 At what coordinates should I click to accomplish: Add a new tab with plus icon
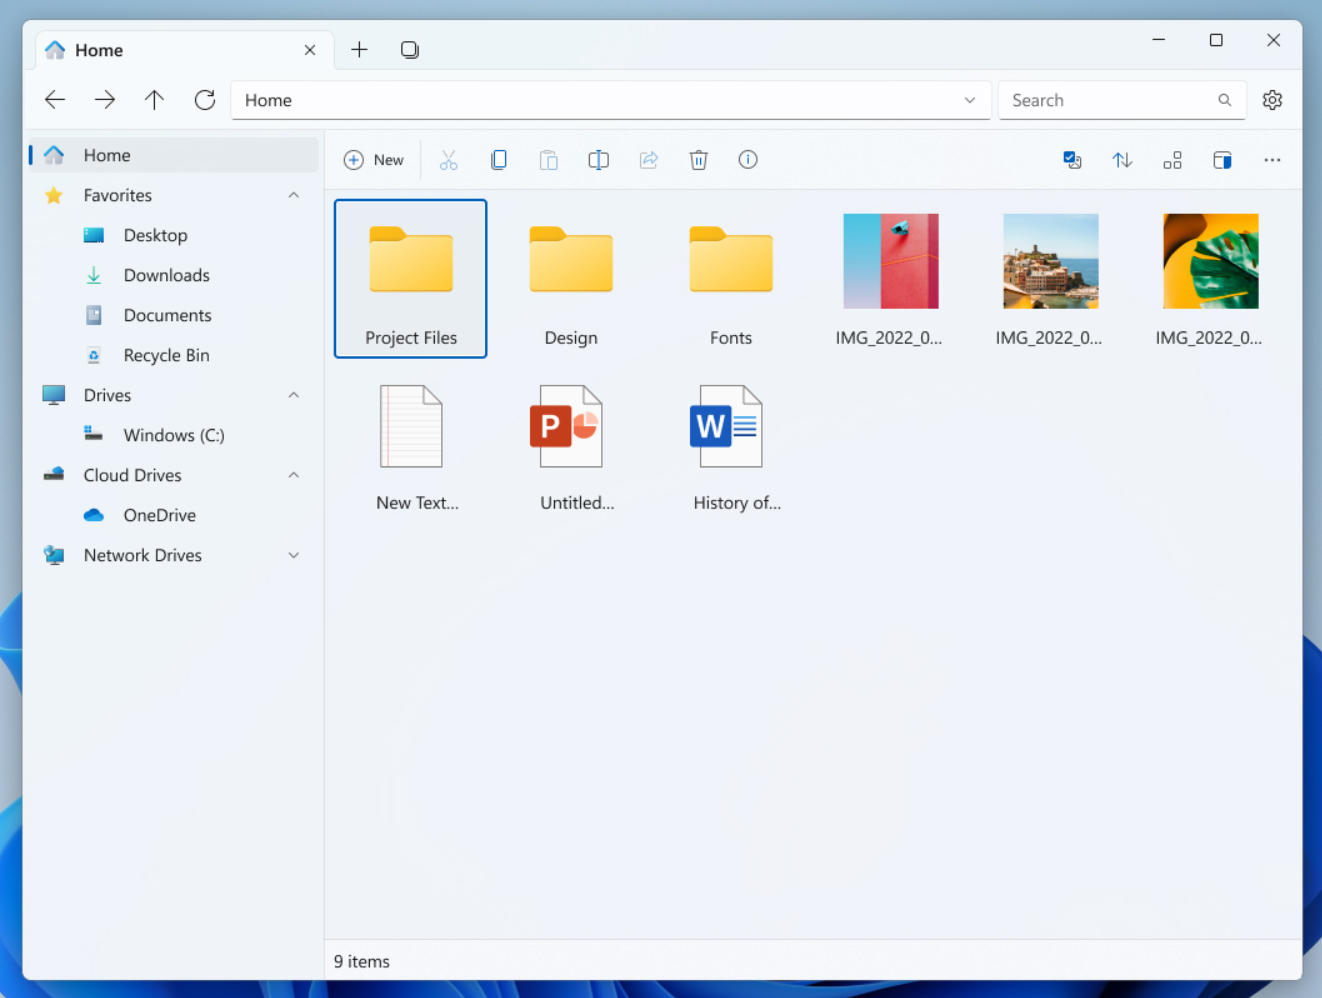359,49
